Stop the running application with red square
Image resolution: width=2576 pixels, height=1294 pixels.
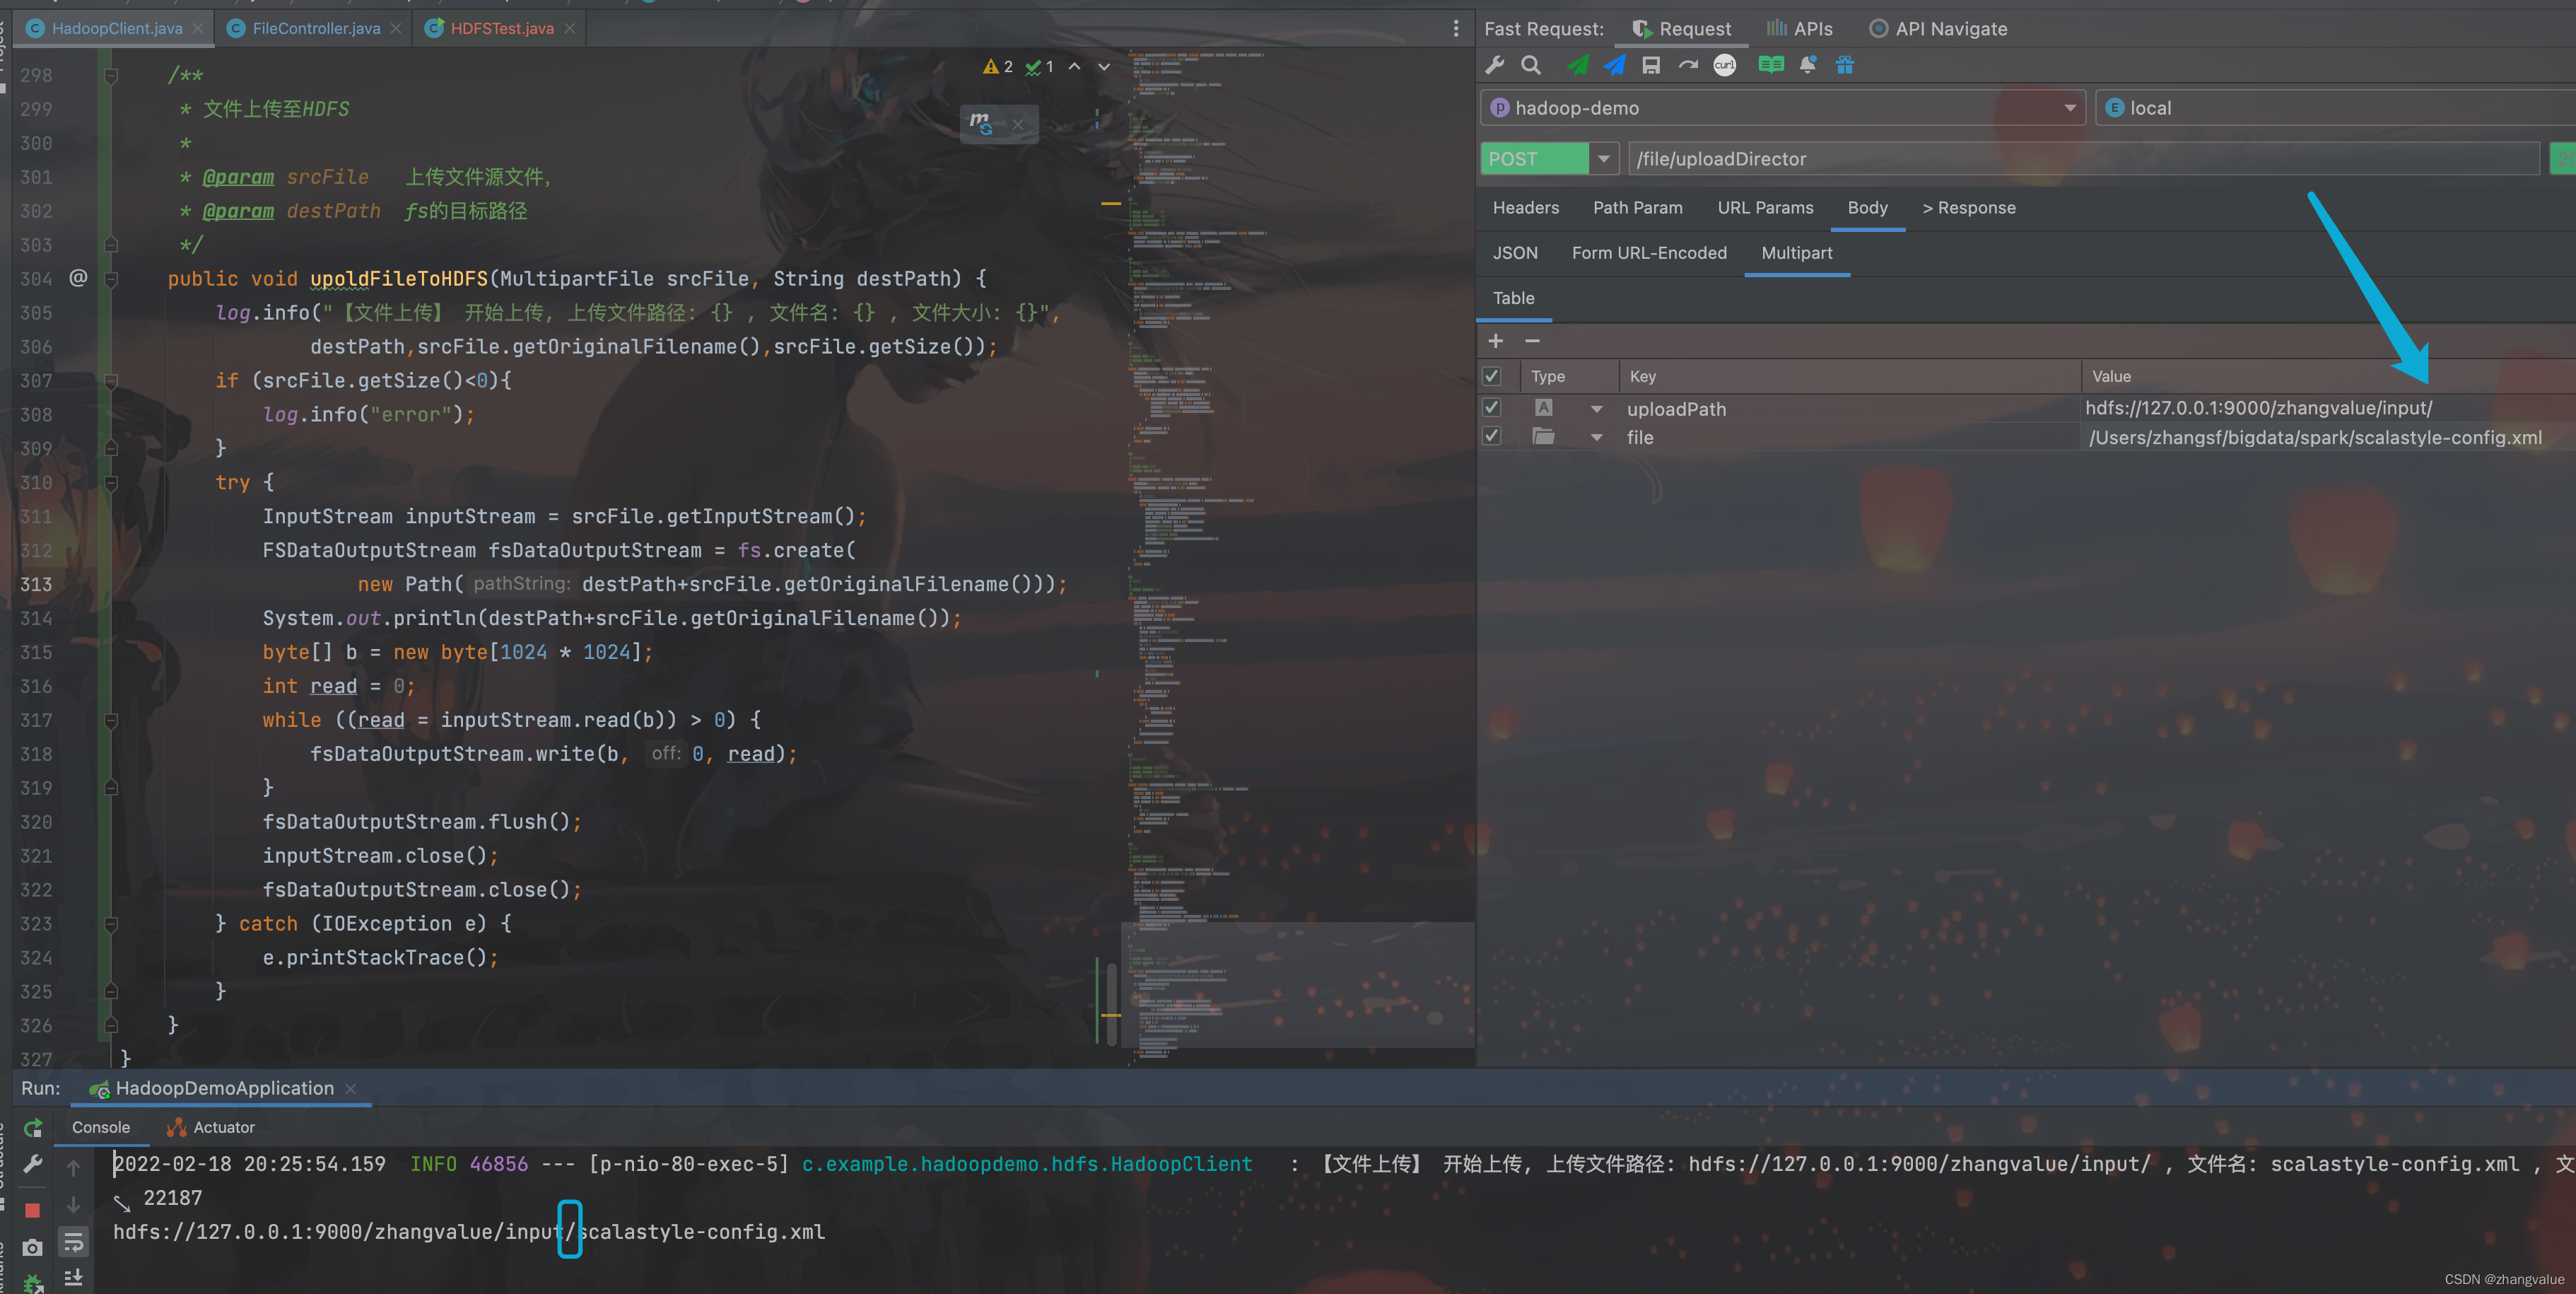tap(32, 1210)
